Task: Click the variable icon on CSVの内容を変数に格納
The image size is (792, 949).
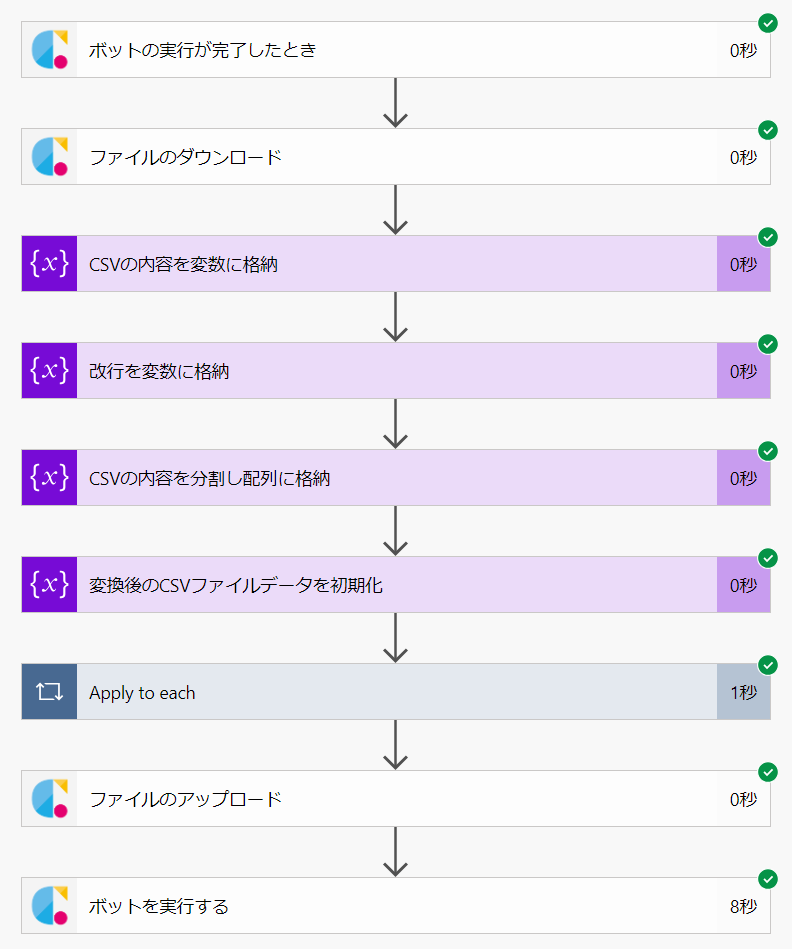Action: (x=49, y=264)
